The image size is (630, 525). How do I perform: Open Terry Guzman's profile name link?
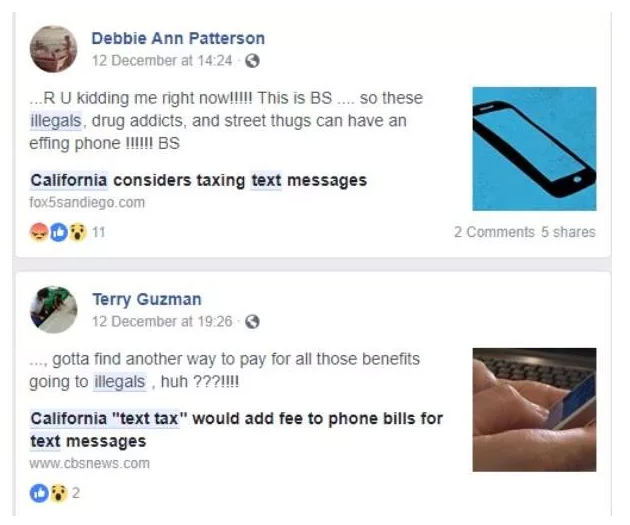(147, 300)
